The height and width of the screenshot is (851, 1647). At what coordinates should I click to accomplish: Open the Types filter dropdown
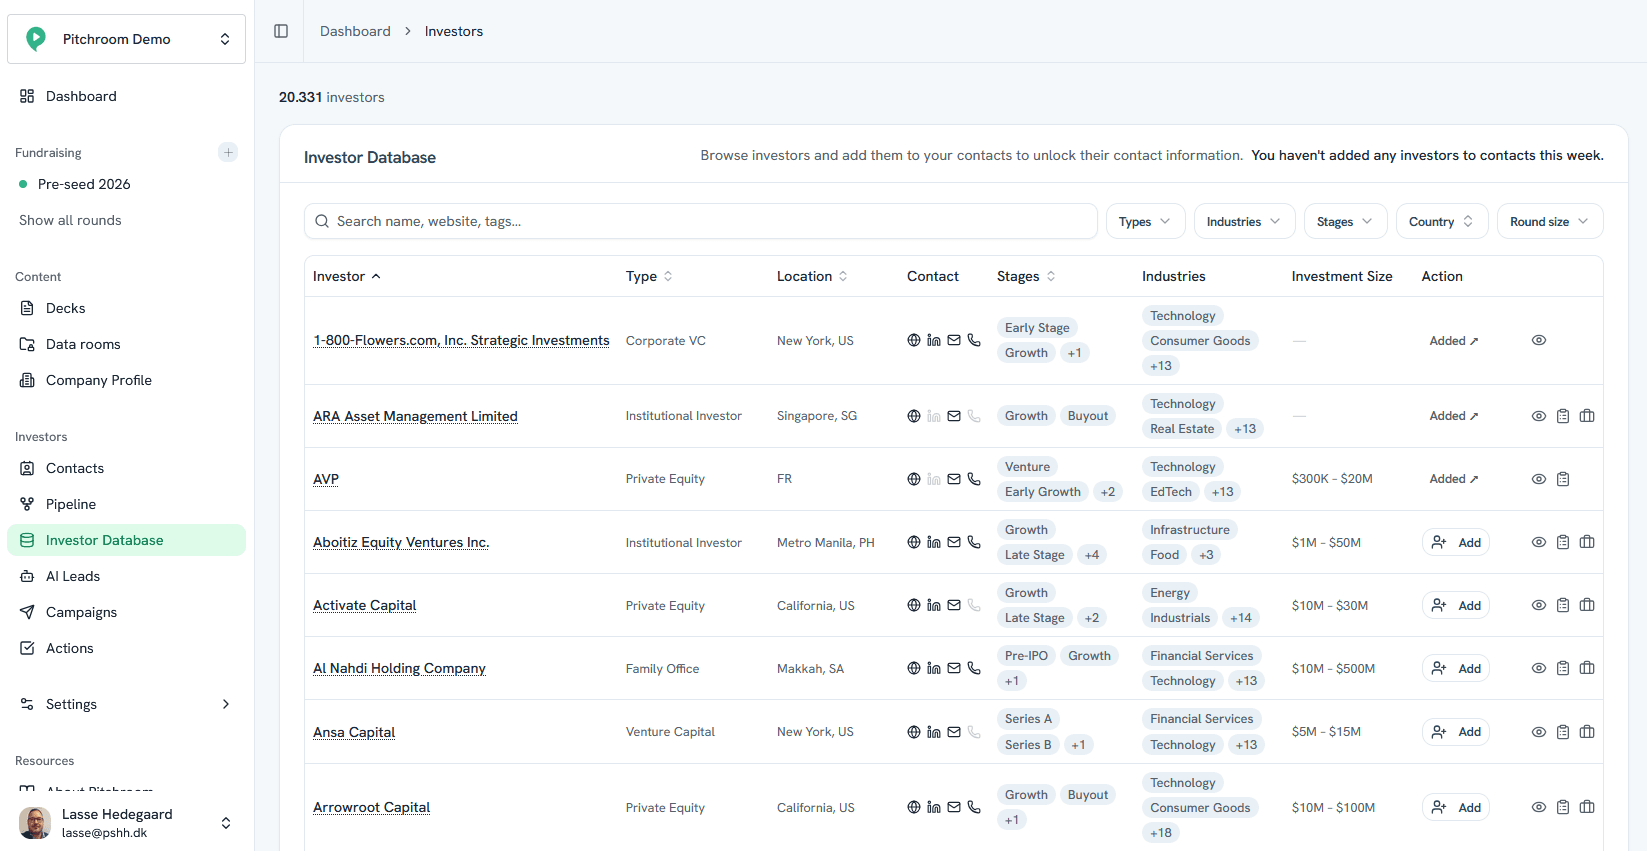click(x=1145, y=221)
